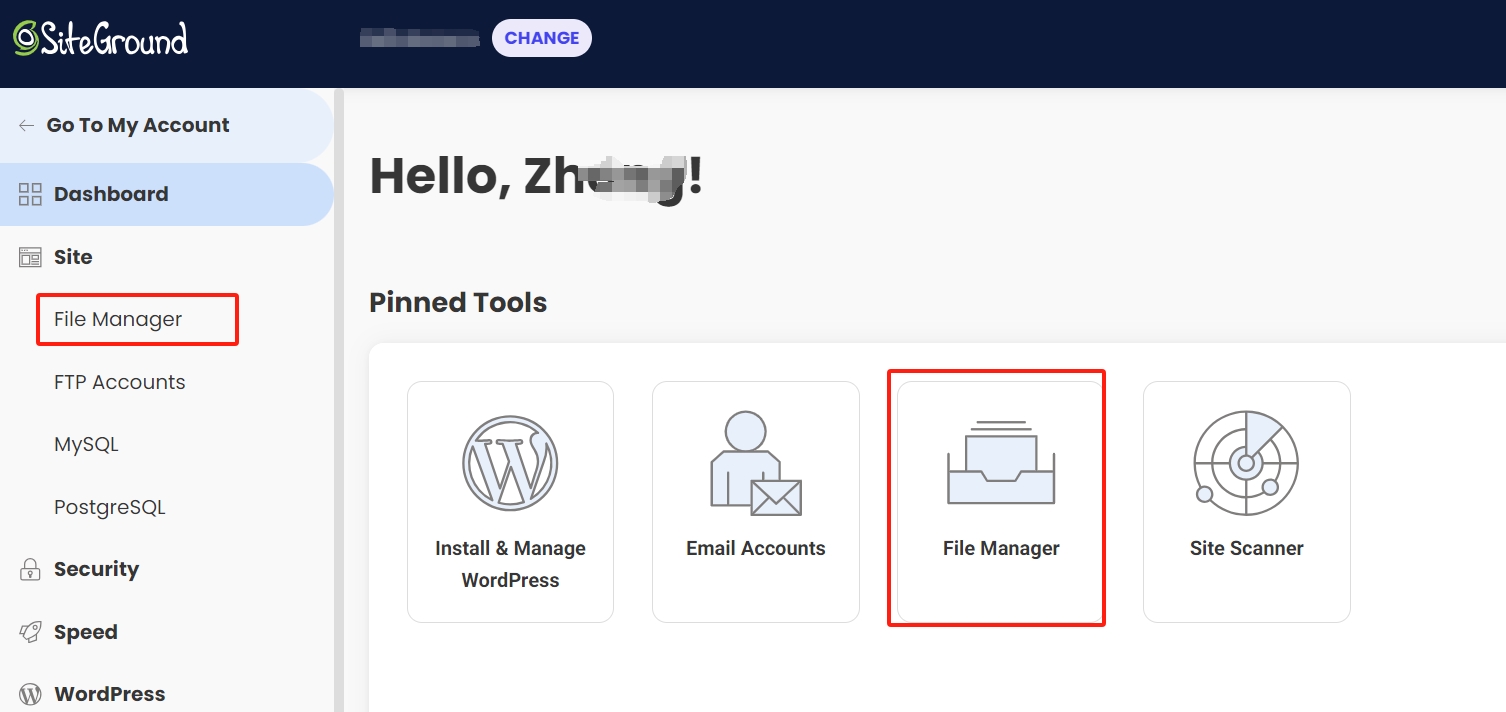Click the Security padlock icon

[28, 568]
